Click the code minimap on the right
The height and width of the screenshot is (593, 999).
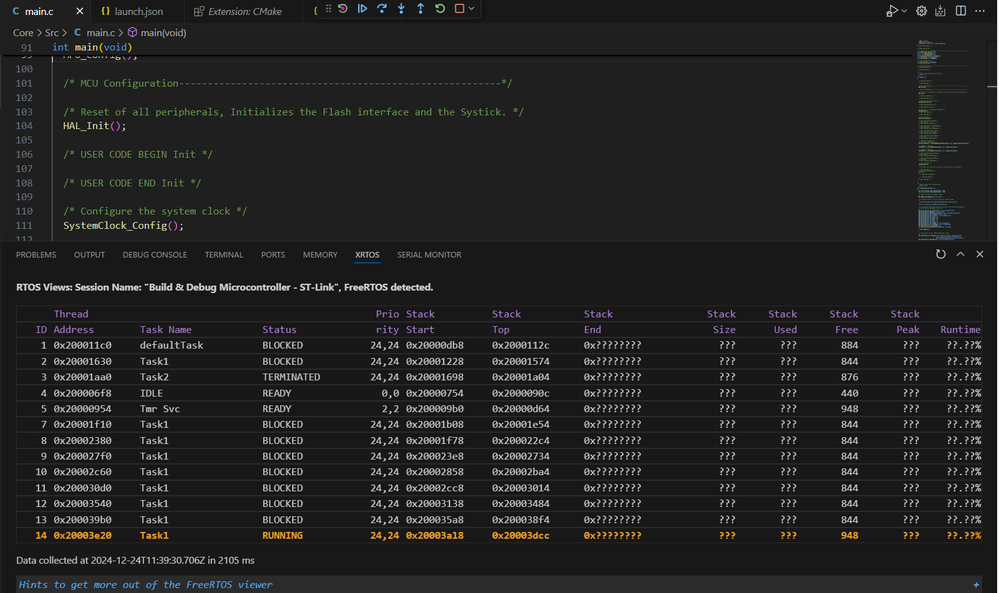click(943, 140)
